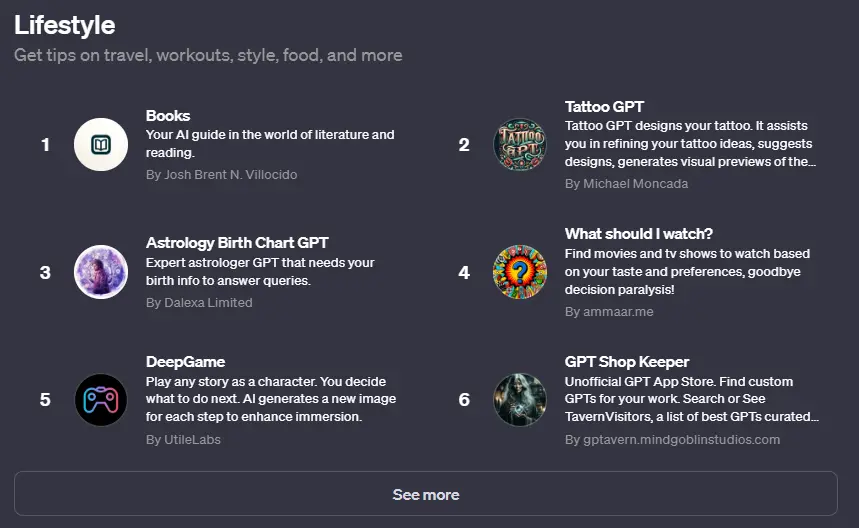Click the Tattoo GPT logo icon
Image resolution: width=859 pixels, height=528 pixels.
pos(520,145)
